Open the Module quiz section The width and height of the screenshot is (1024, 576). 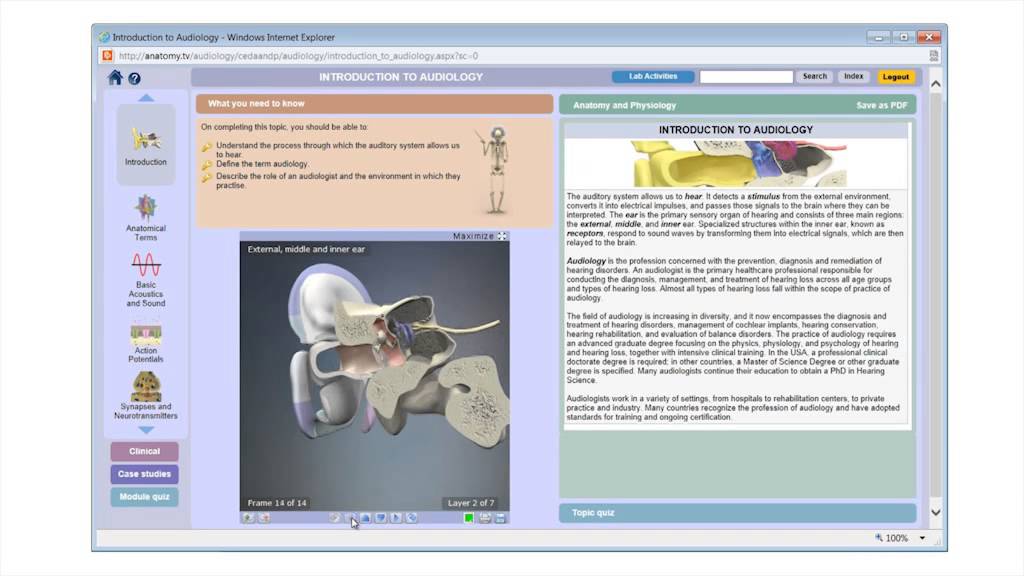pos(144,497)
